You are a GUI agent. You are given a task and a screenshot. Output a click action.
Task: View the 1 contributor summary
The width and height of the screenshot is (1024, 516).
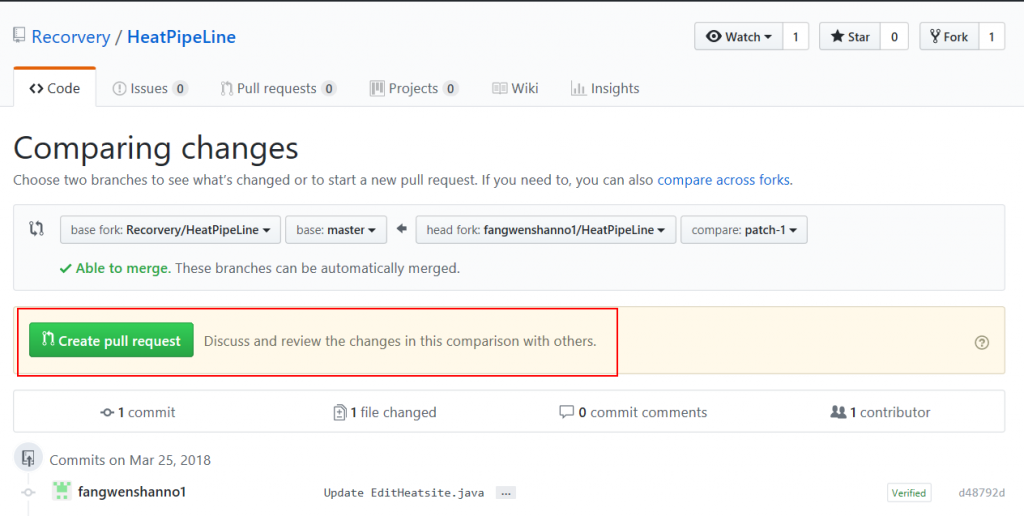pyautogui.click(x=880, y=412)
